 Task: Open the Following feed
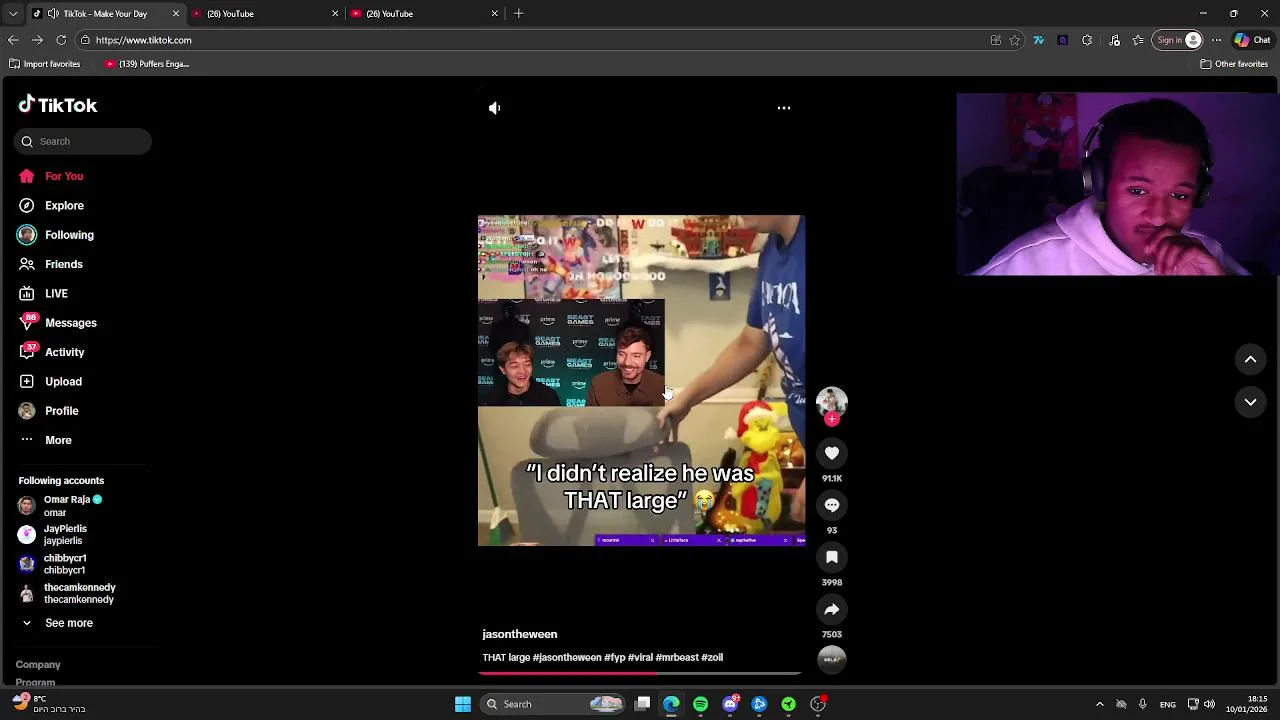(x=55, y=235)
